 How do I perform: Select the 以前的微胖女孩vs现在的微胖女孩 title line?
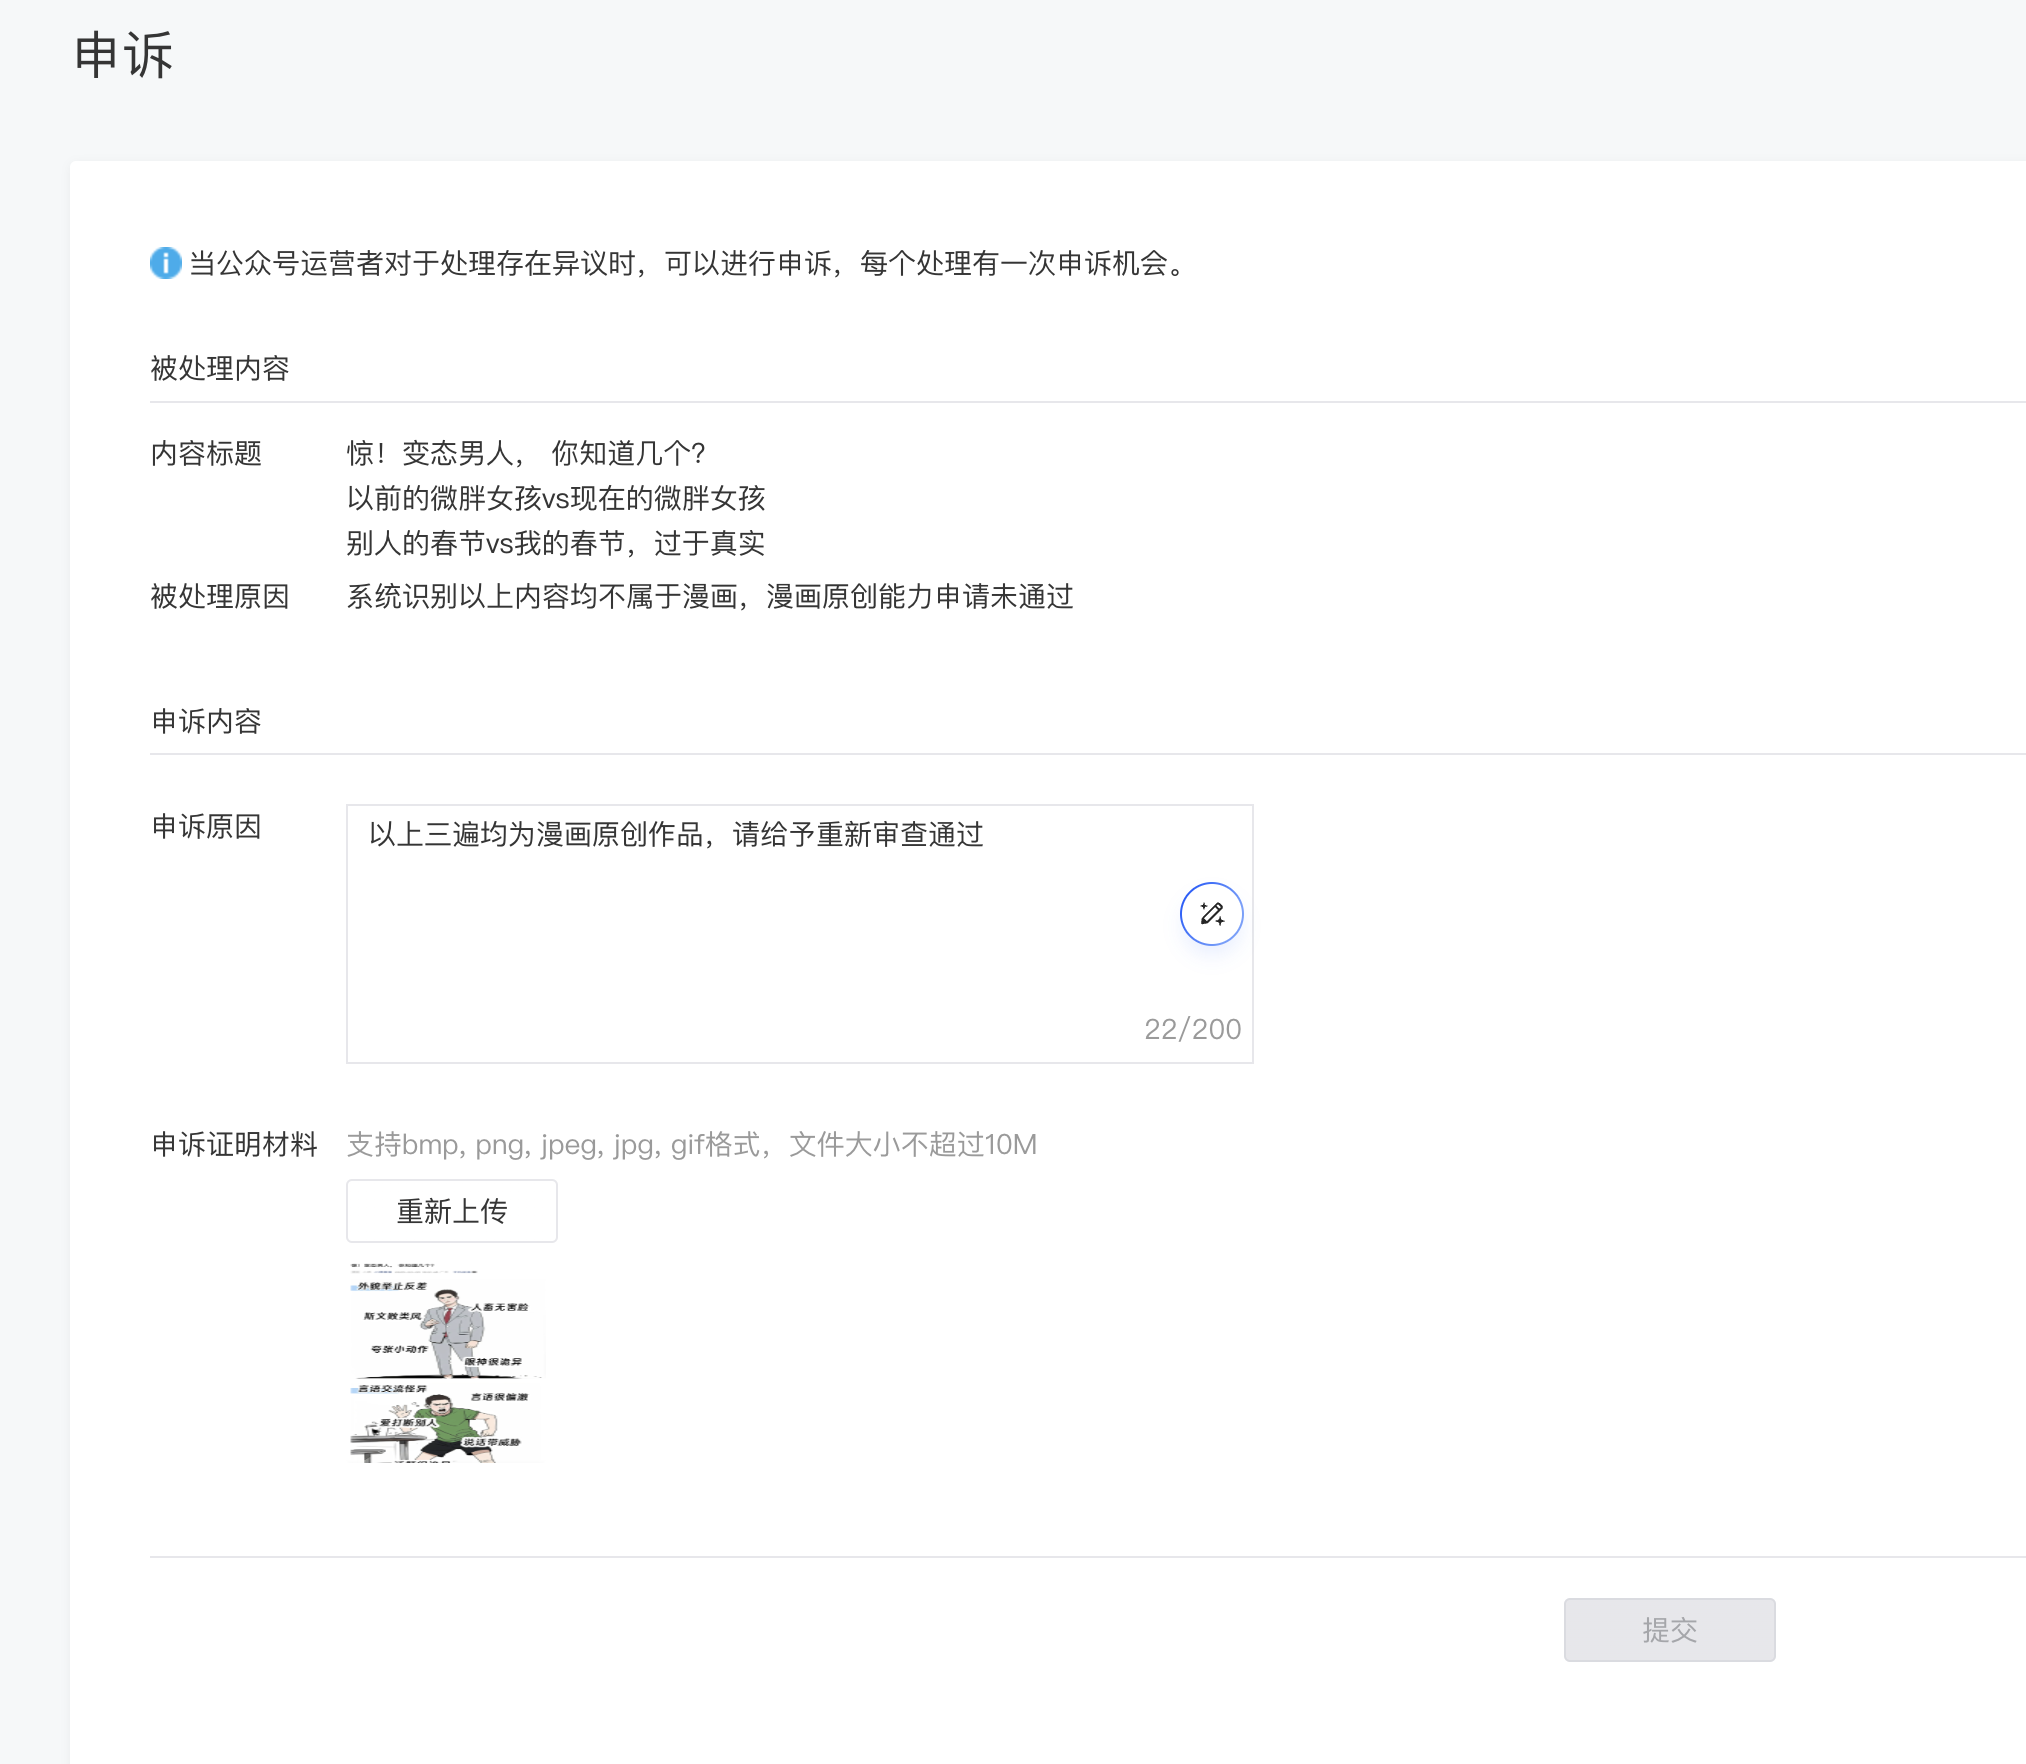[x=555, y=498]
